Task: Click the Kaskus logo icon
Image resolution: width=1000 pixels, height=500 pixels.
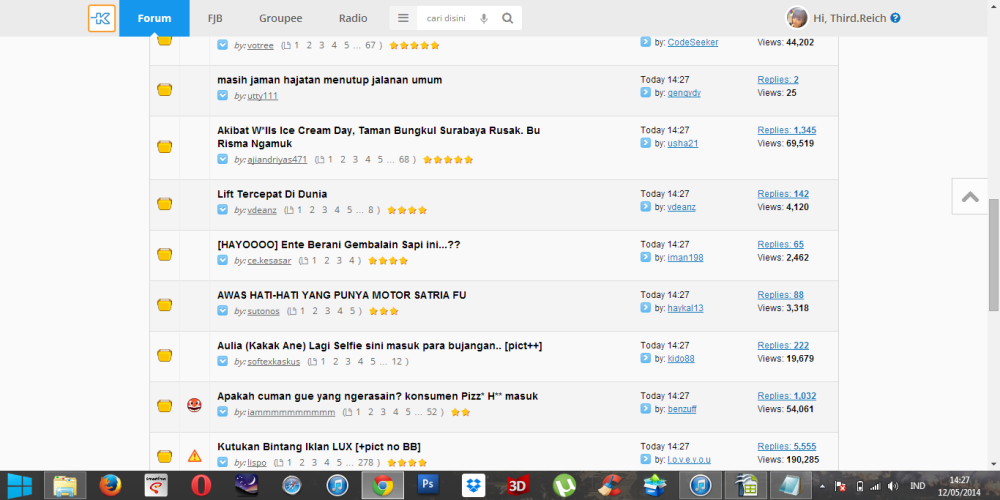Action: (x=102, y=18)
